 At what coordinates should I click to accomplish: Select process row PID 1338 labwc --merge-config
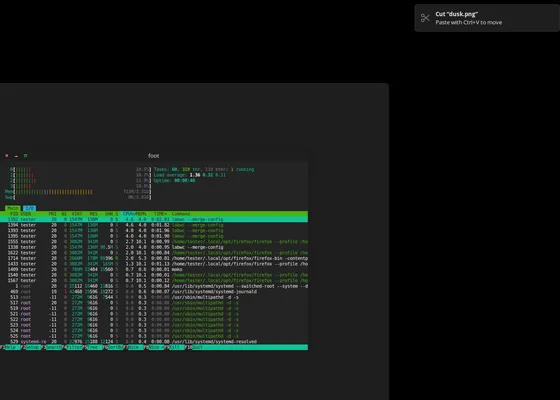(154, 247)
